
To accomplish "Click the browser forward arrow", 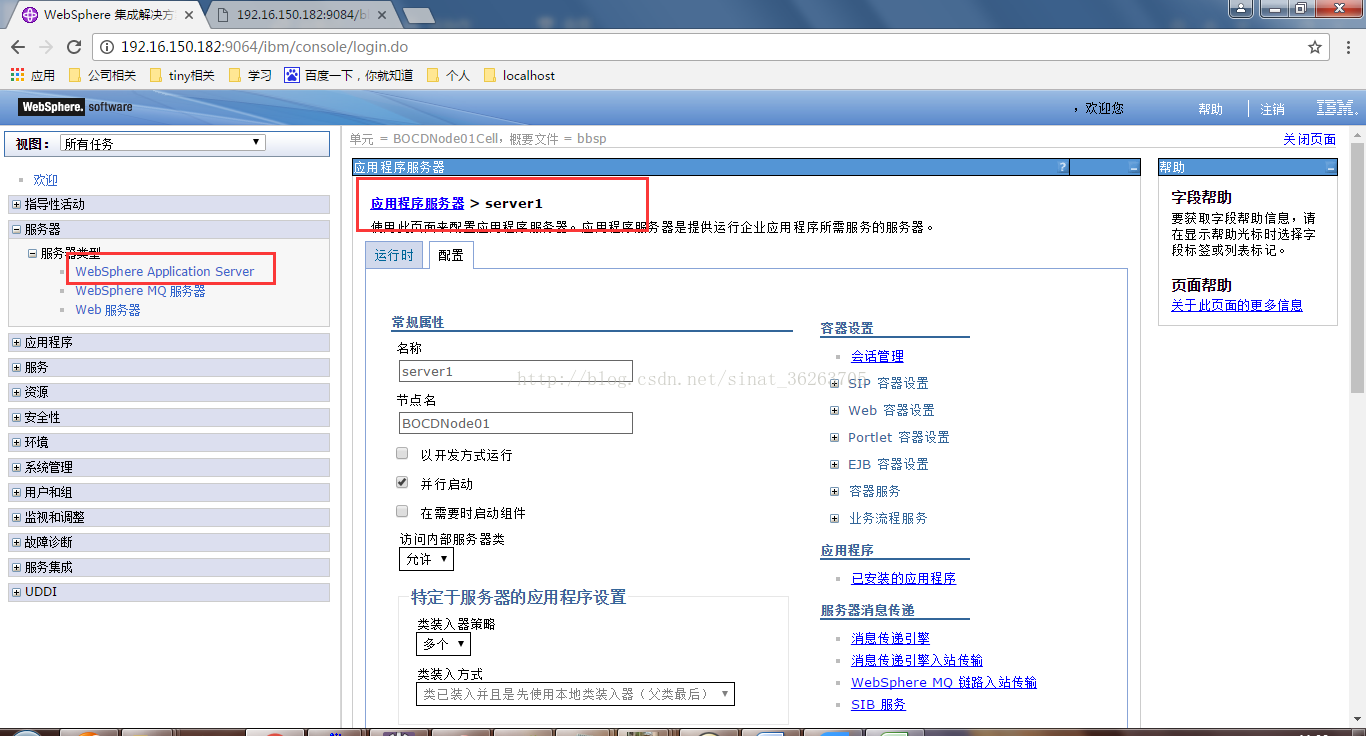I will pyautogui.click(x=46, y=47).
